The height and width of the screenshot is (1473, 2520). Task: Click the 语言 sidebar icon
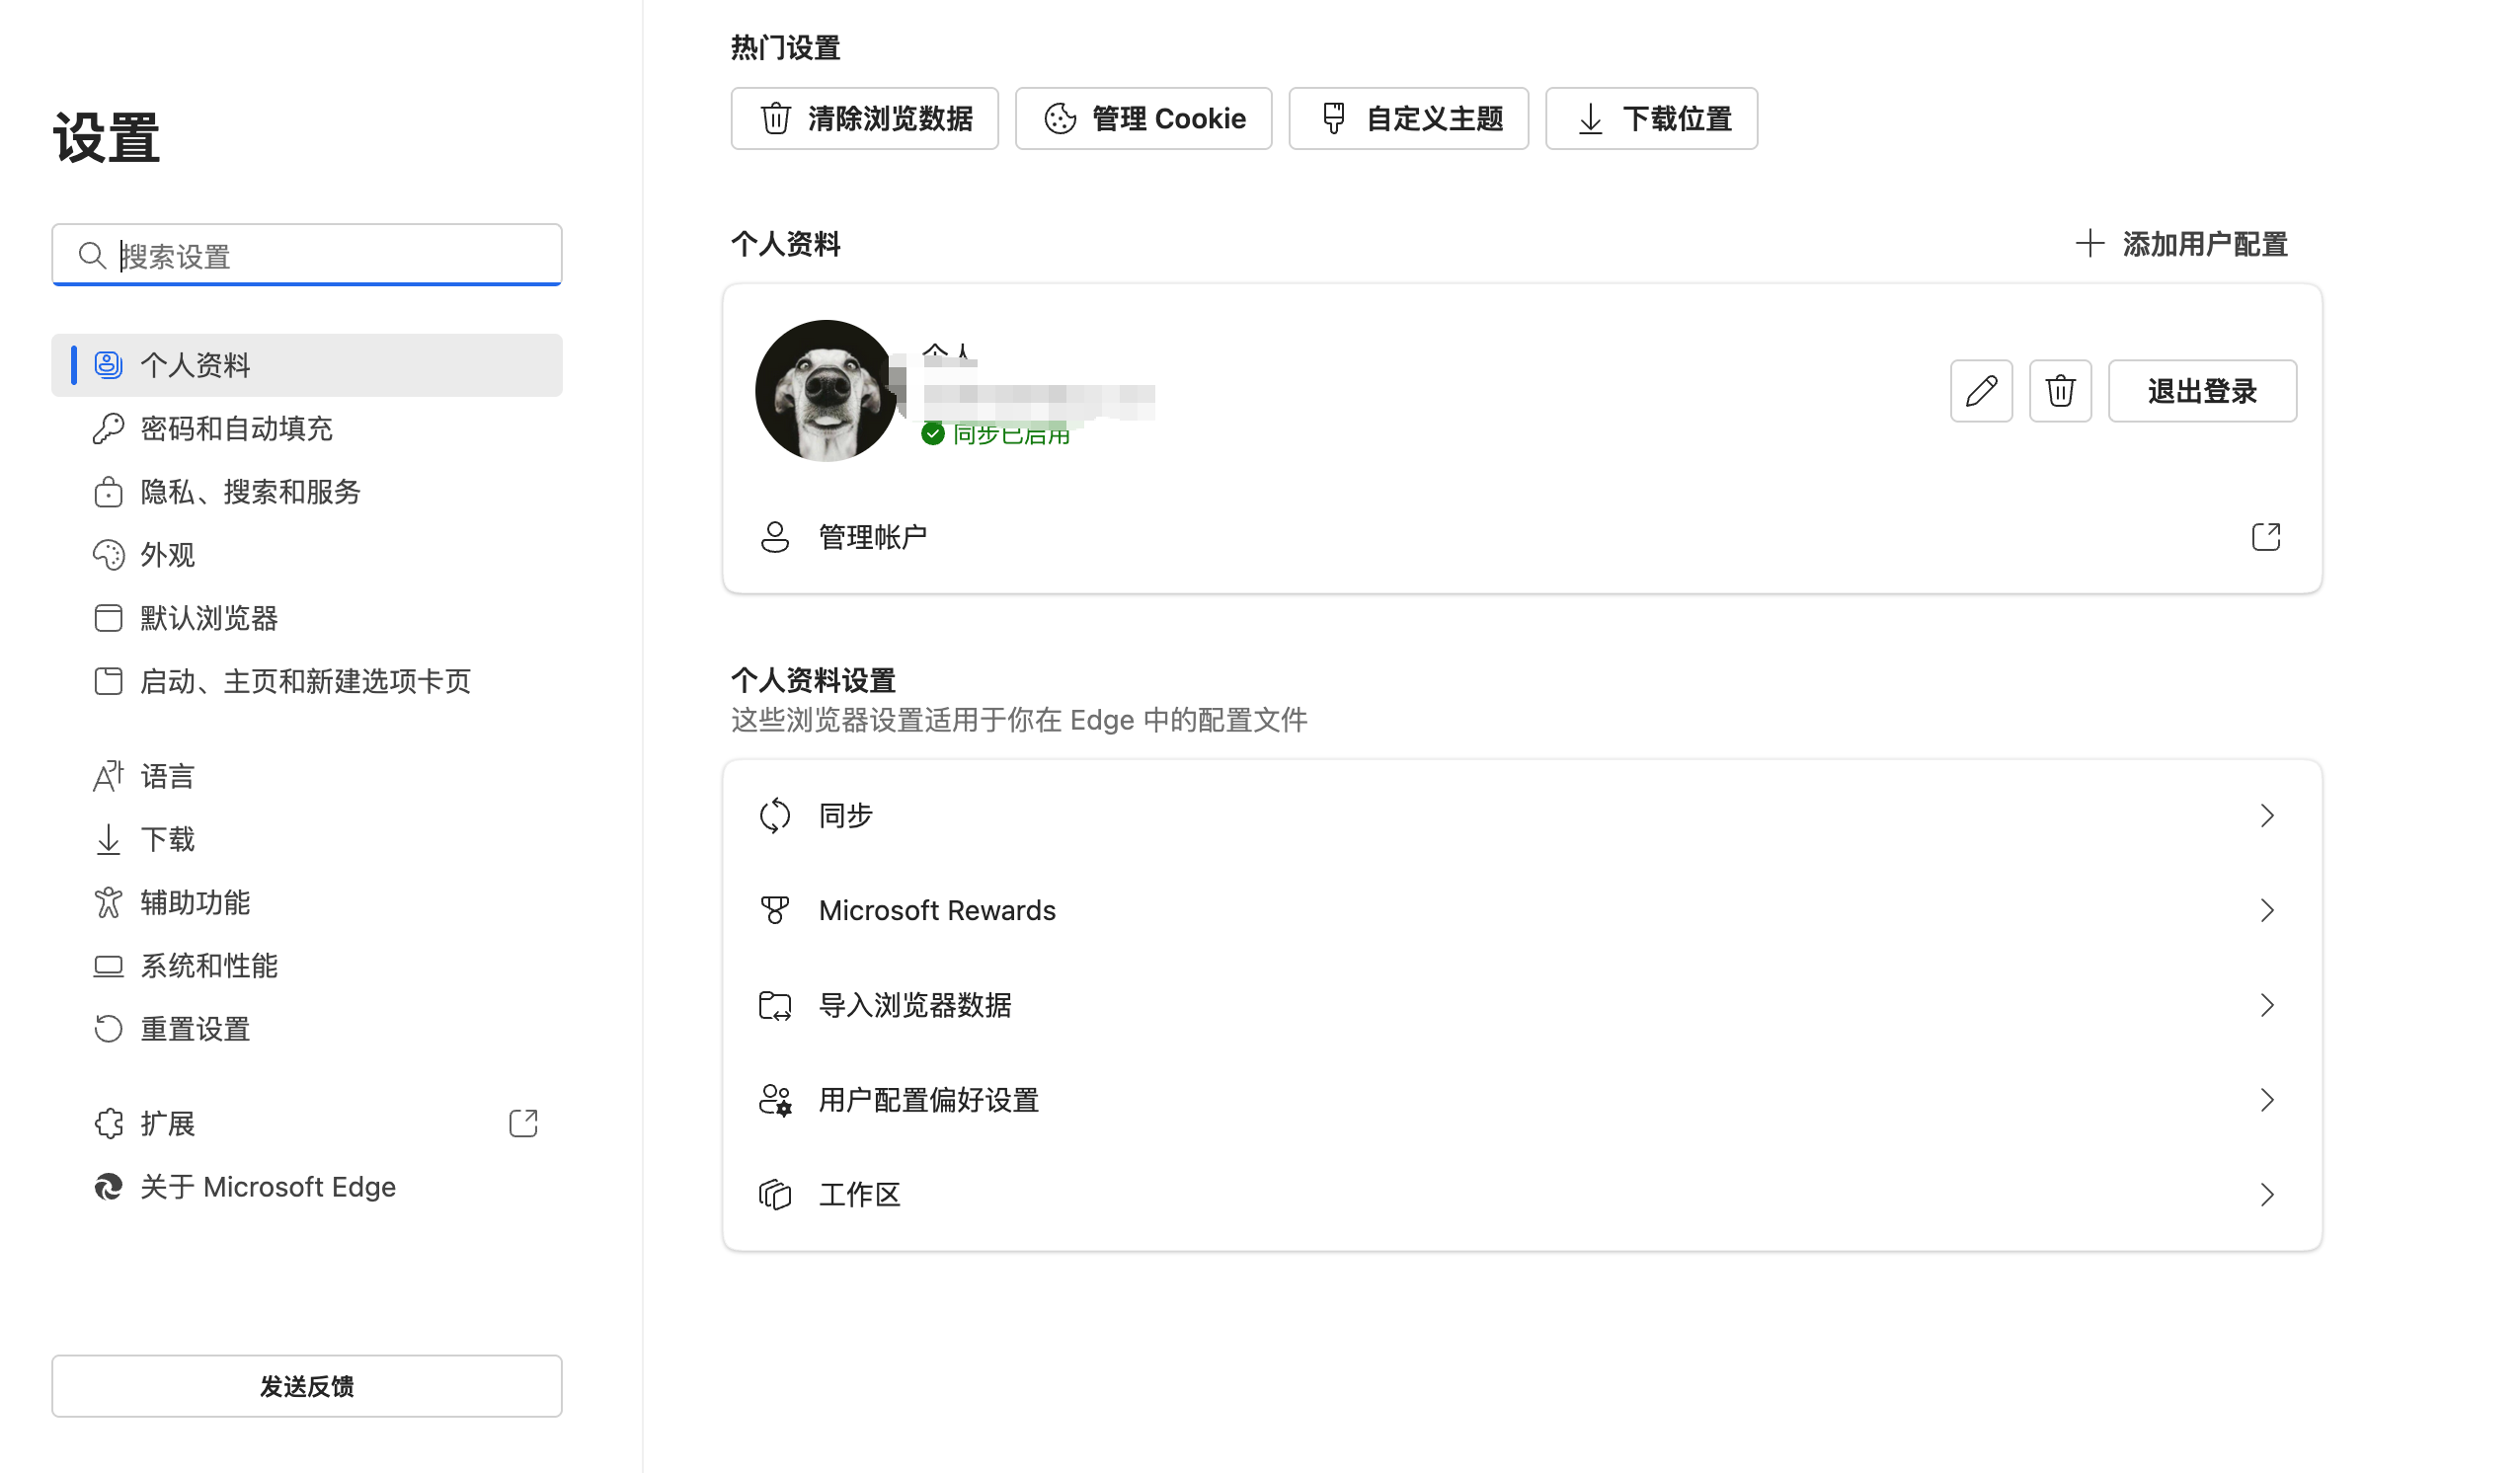coord(108,776)
